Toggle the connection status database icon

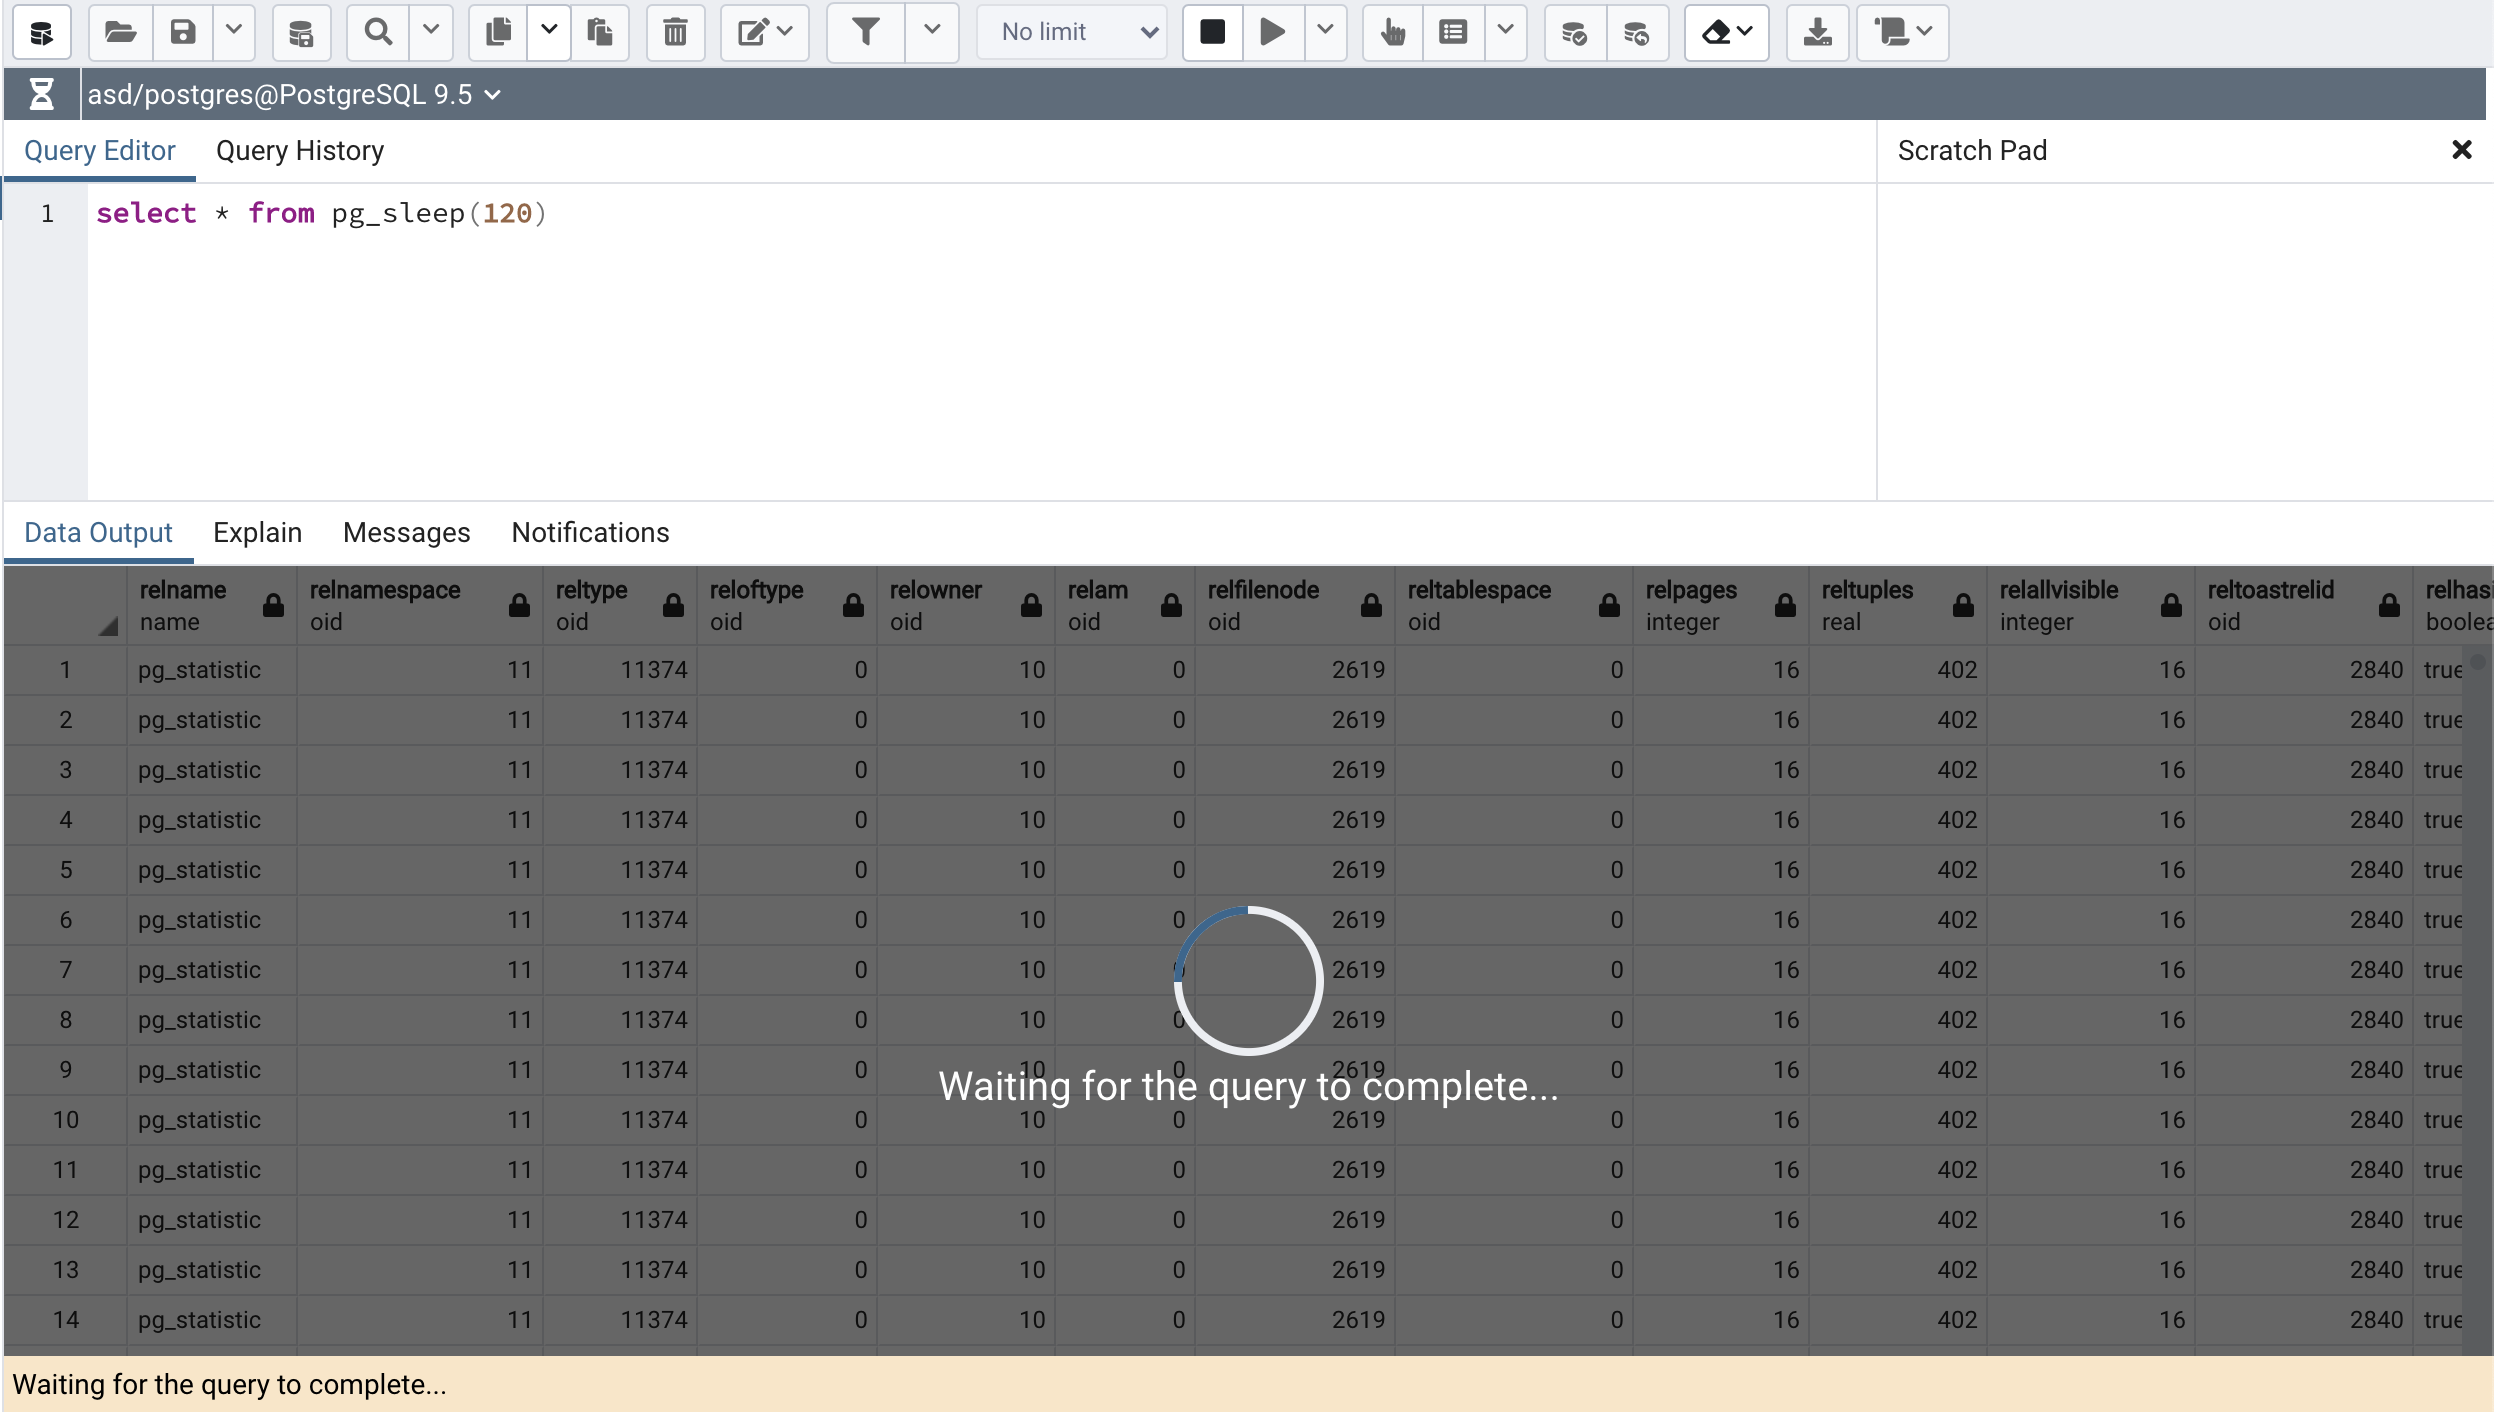(x=41, y=33)
